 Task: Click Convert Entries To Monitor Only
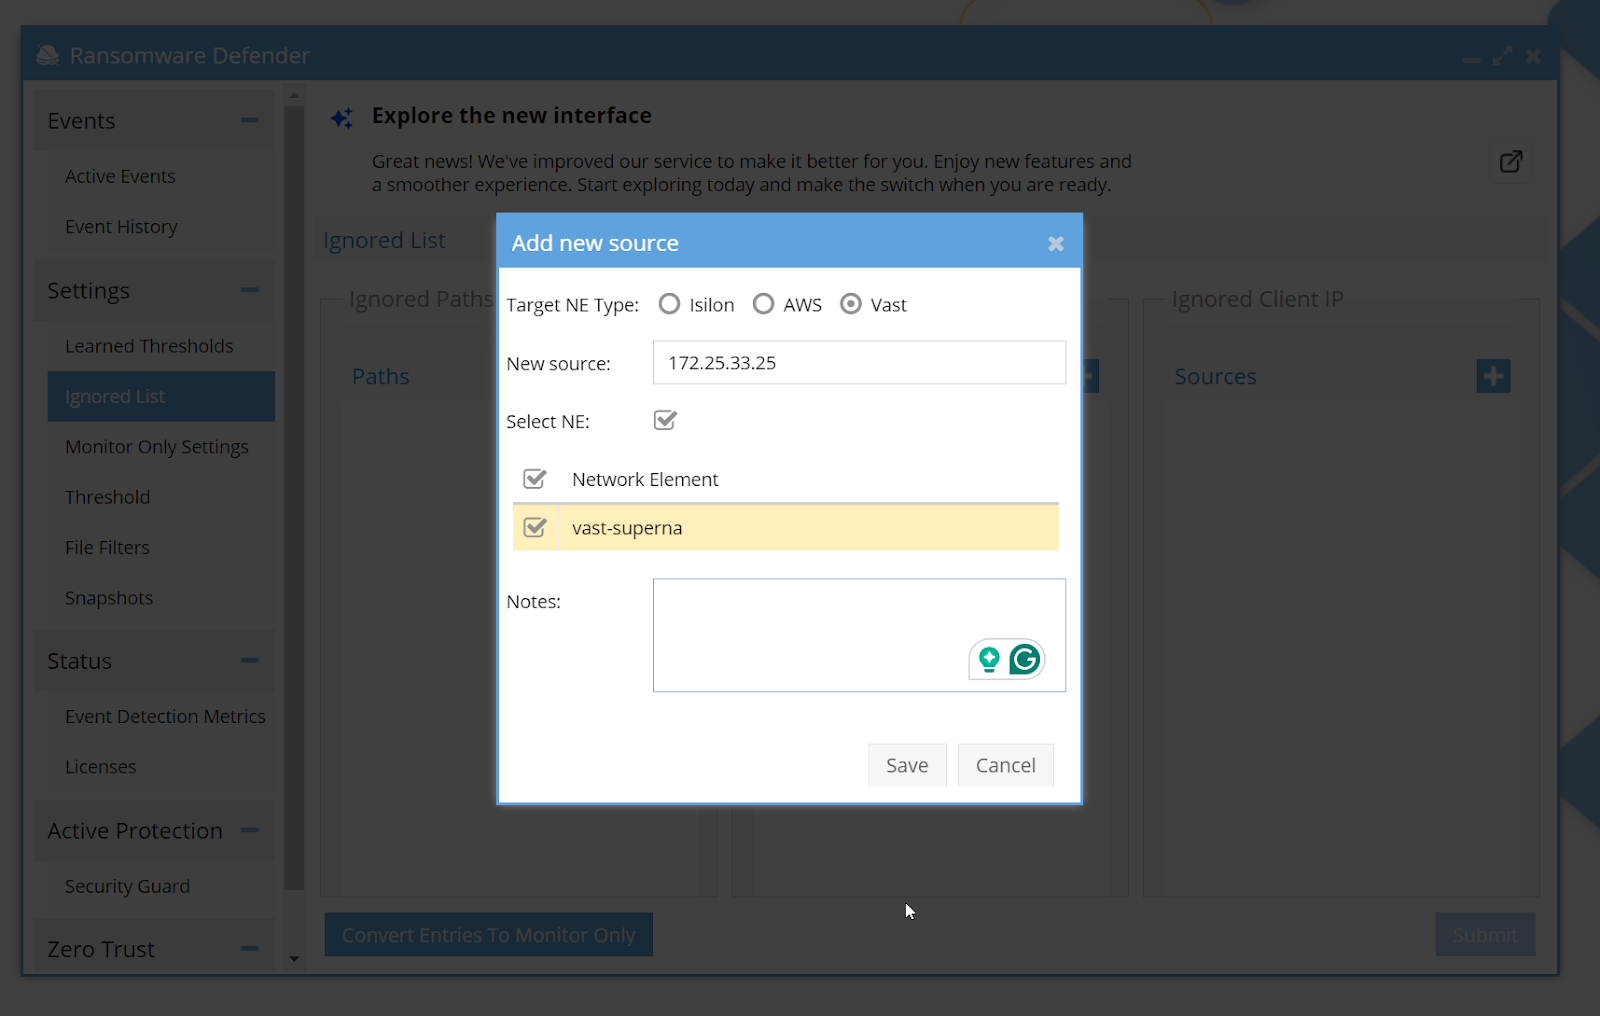(489, 935)
